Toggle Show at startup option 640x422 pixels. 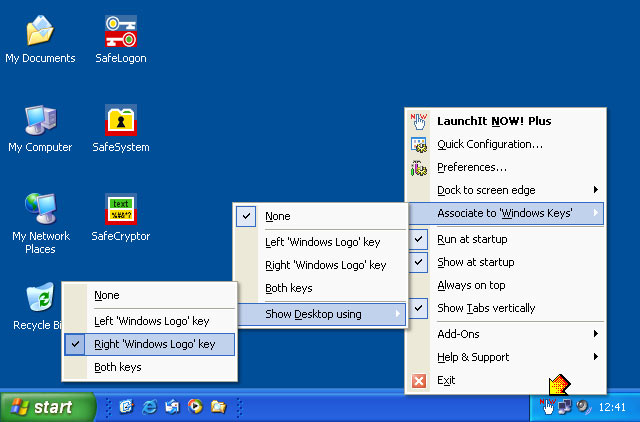click(505, 262)
